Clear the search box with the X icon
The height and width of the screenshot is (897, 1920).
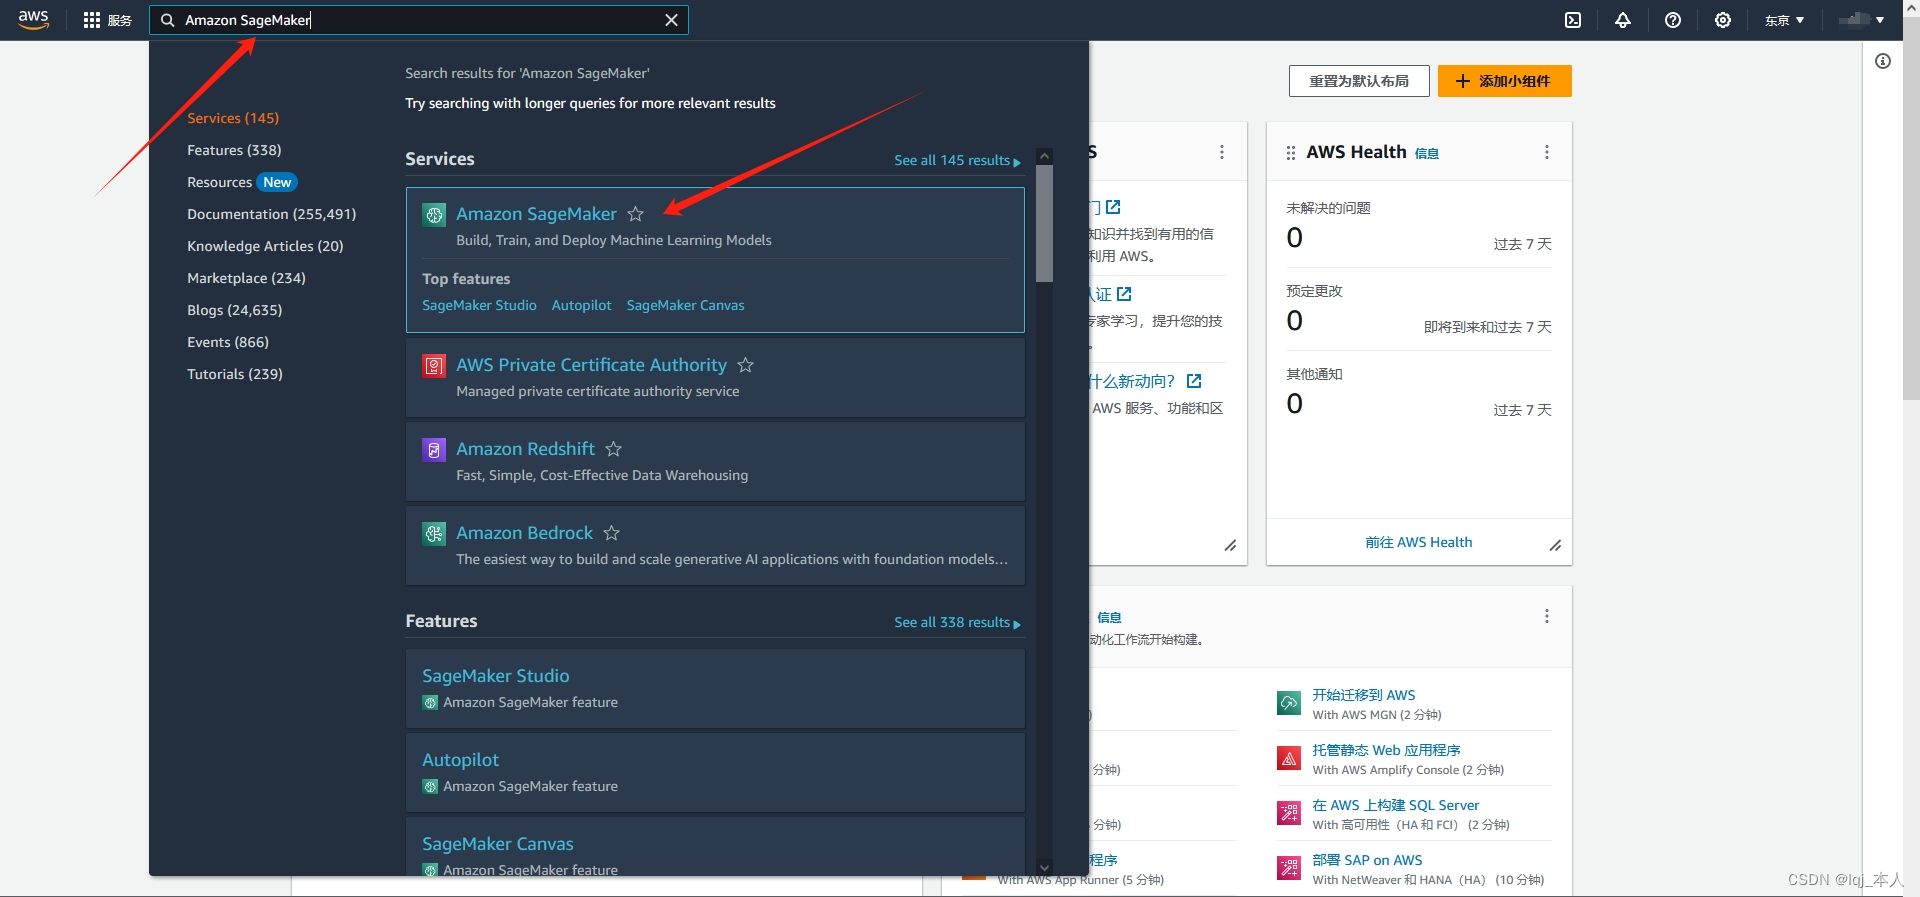(671, 20)
